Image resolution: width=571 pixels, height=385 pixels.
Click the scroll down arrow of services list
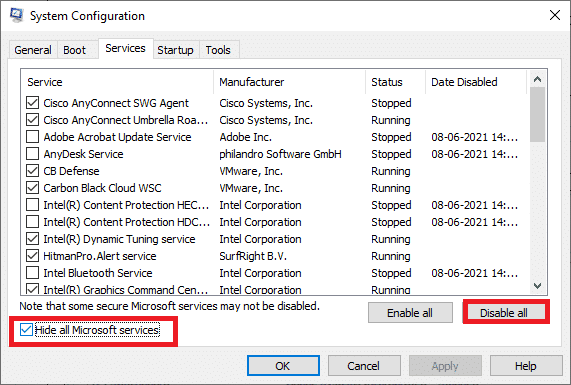pos(537,286)
